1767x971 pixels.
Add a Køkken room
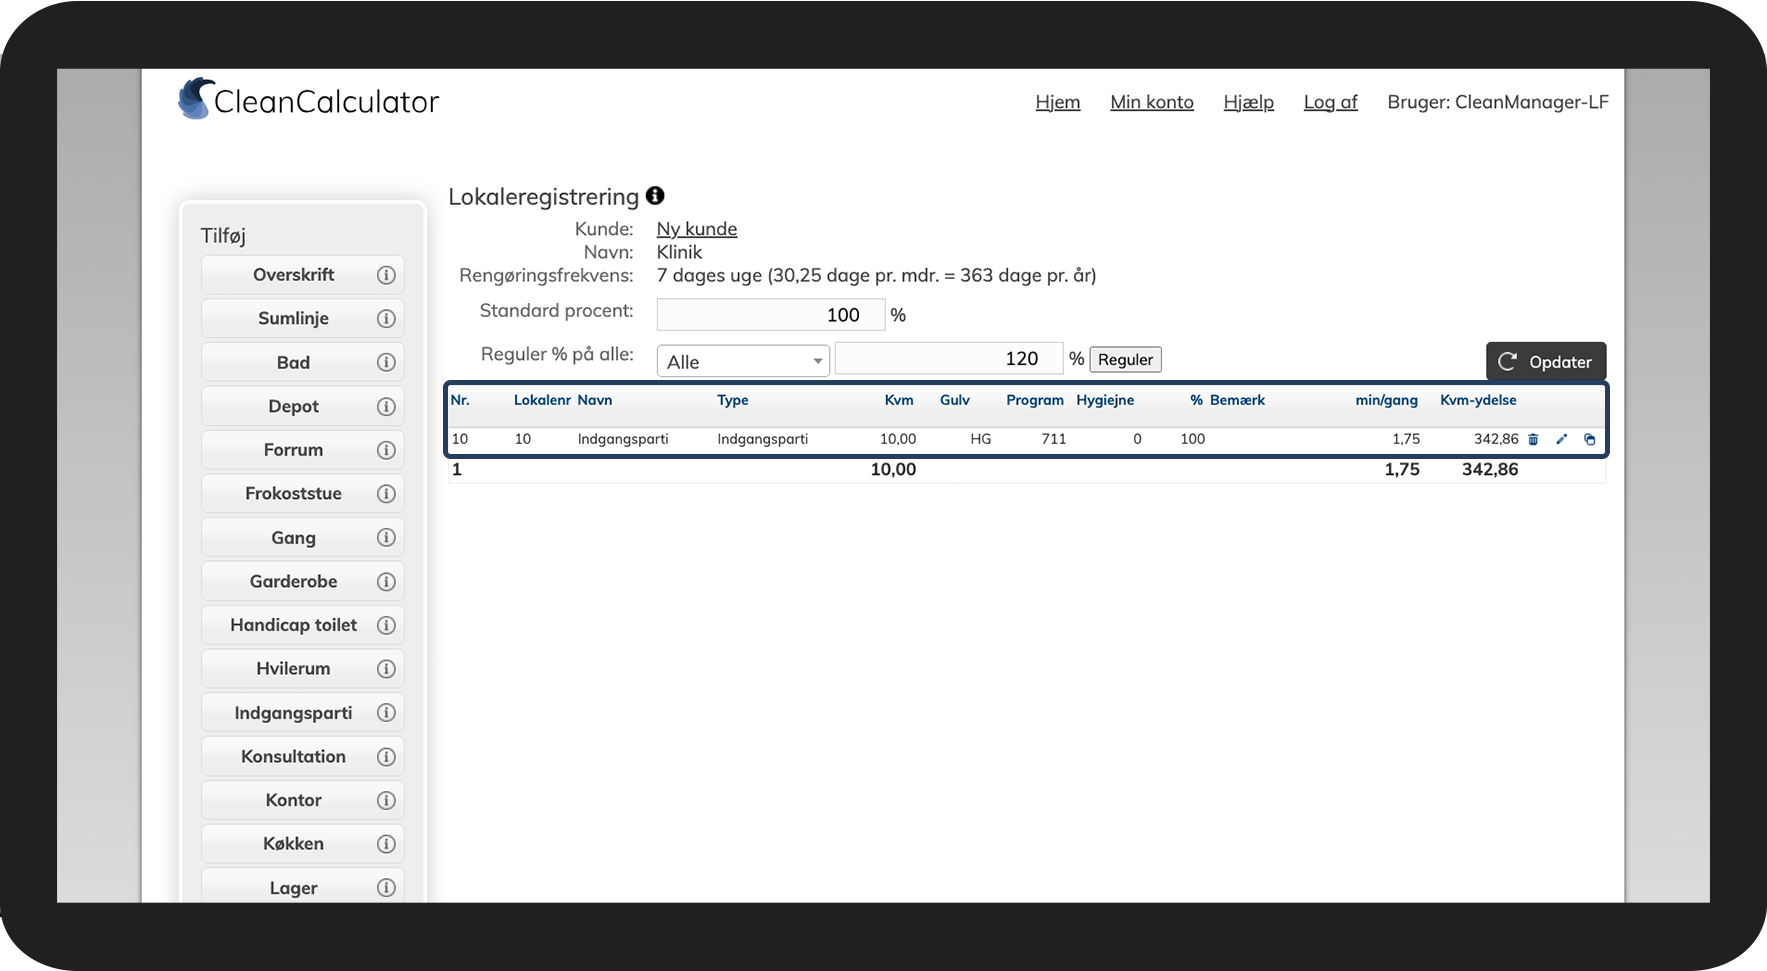(x=303, y=844)
